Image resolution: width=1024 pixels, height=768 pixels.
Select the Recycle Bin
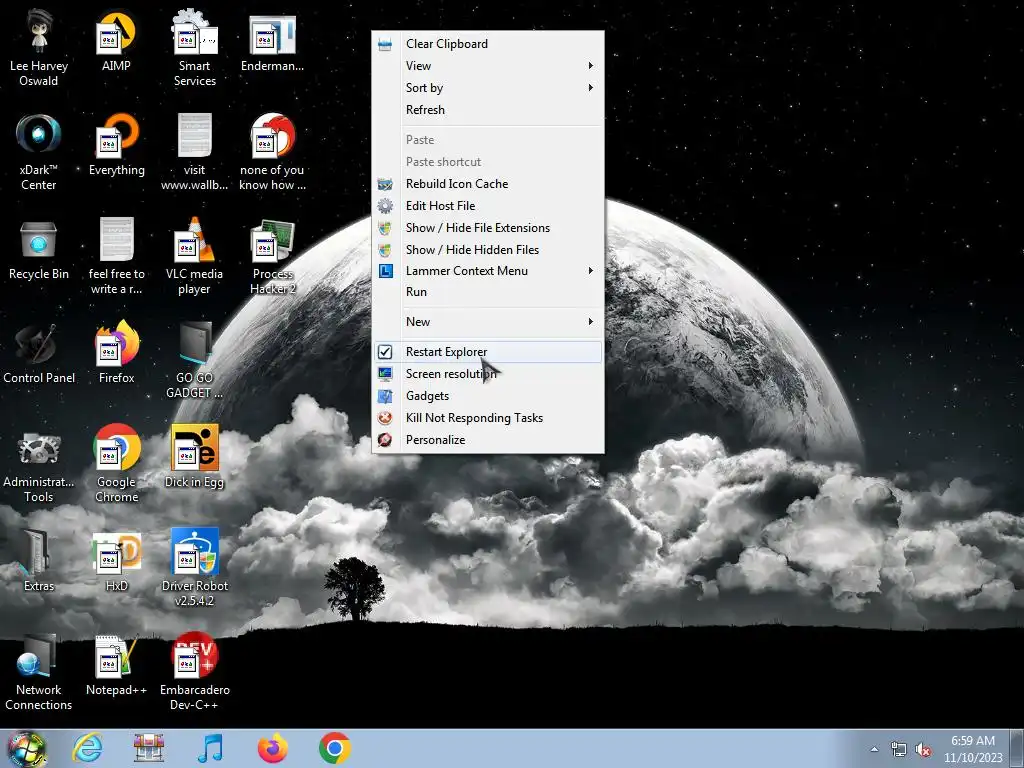tap(39, 249)
